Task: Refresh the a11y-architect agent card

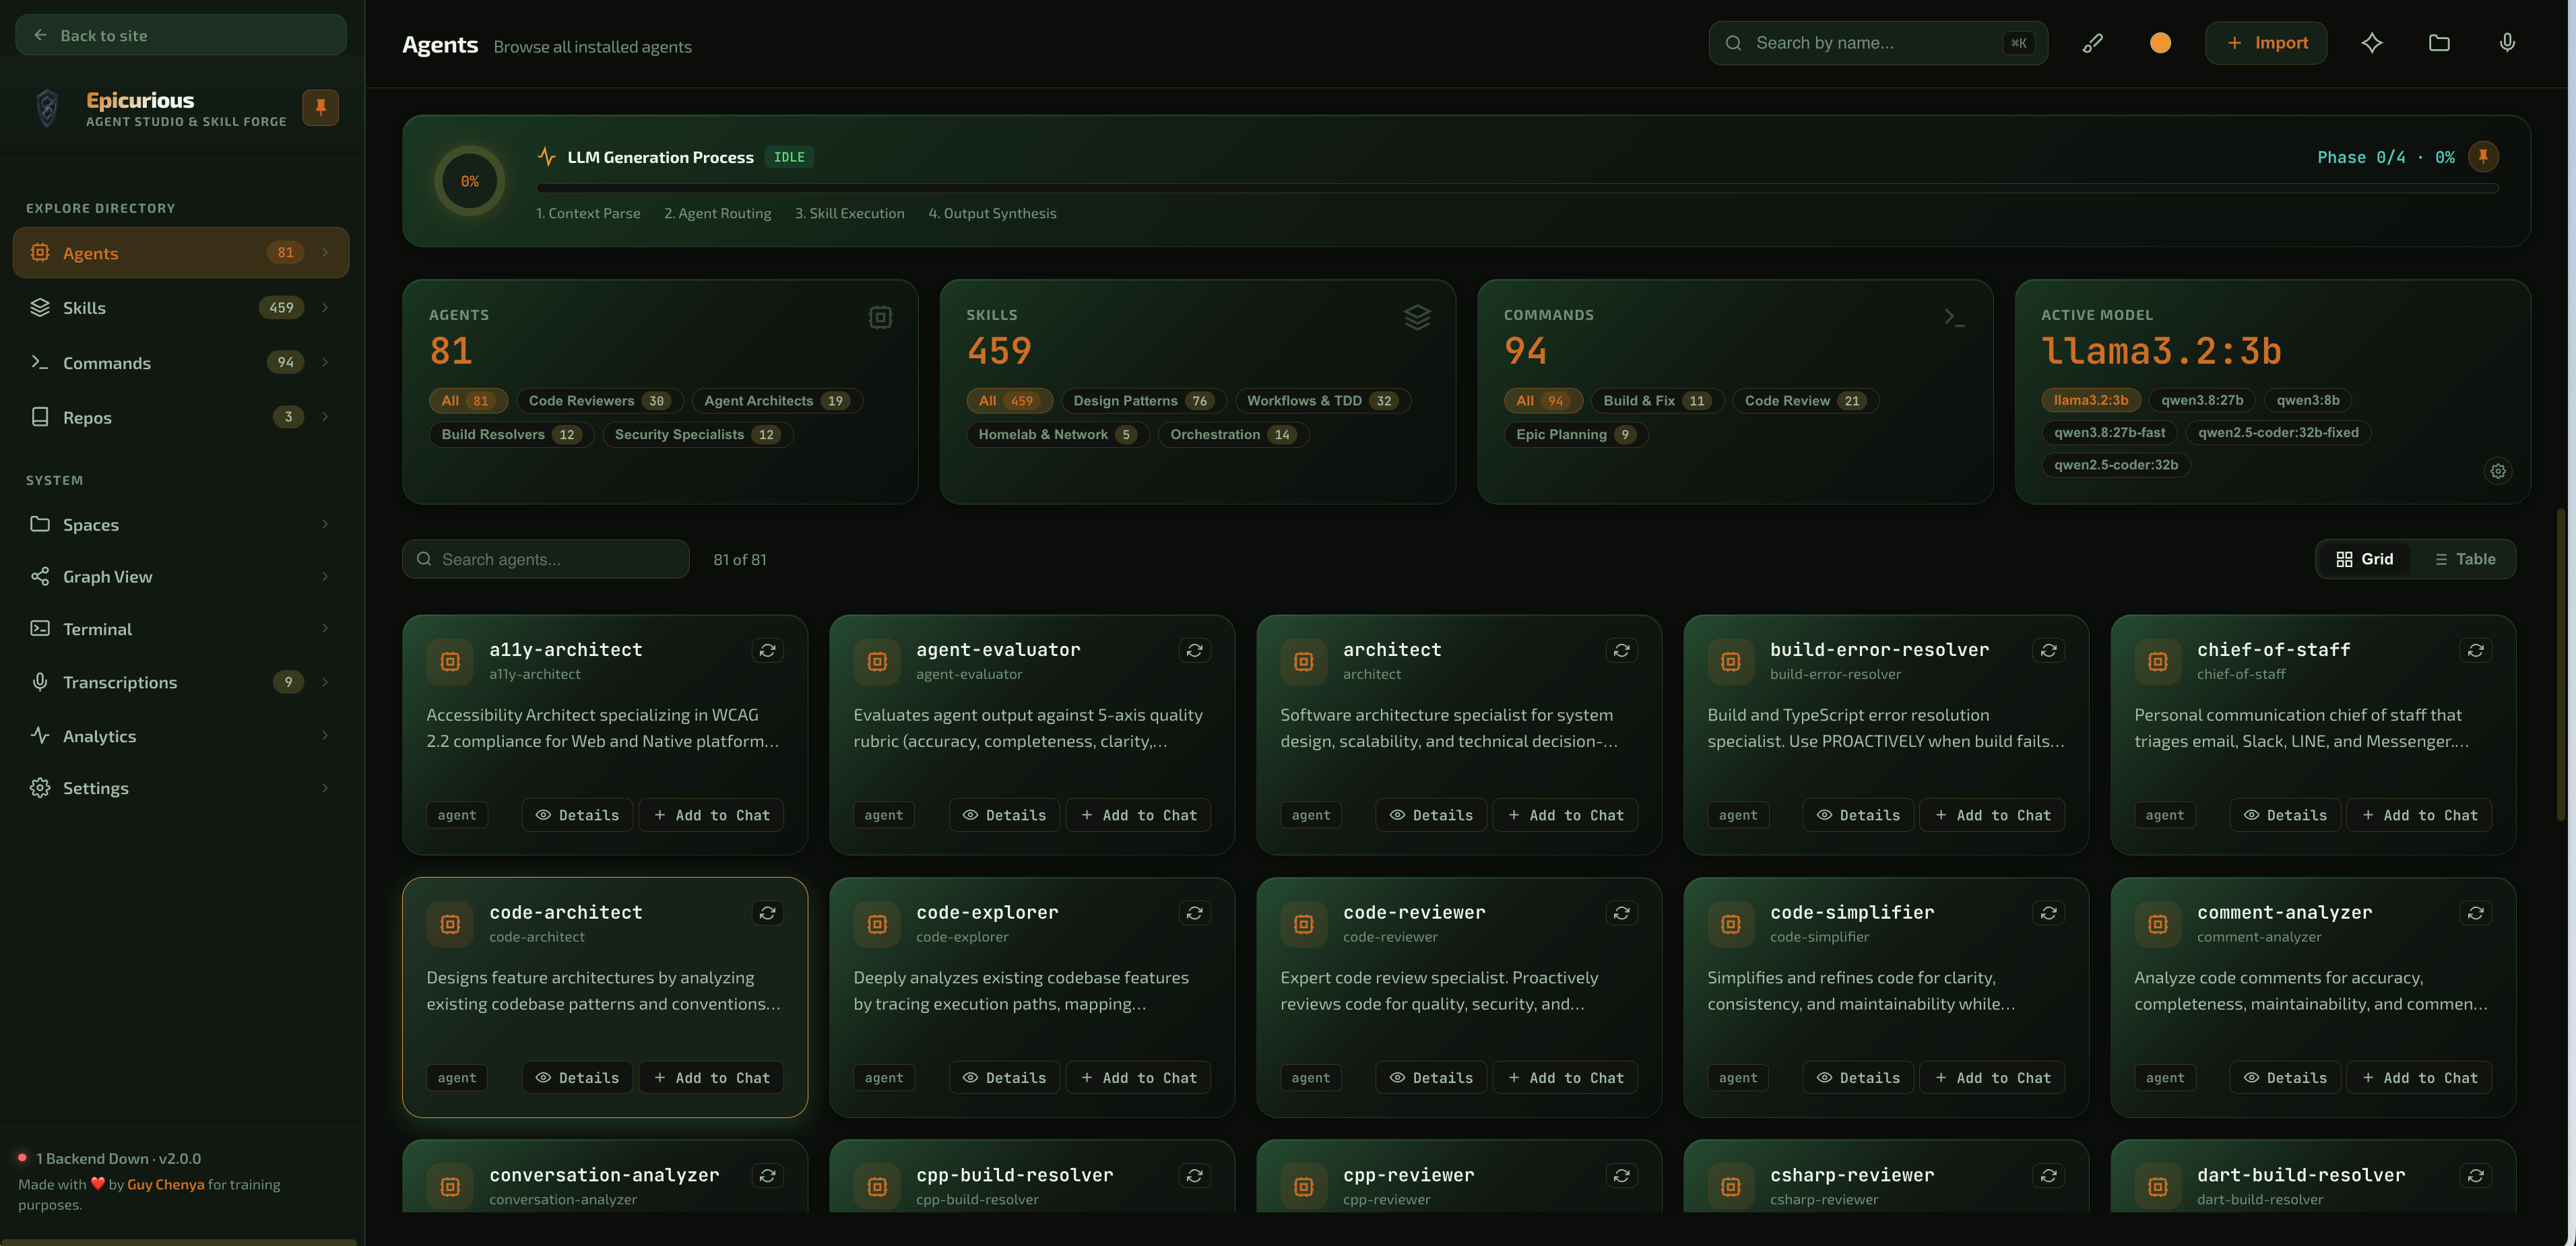Action: click(x=767, y=650)
